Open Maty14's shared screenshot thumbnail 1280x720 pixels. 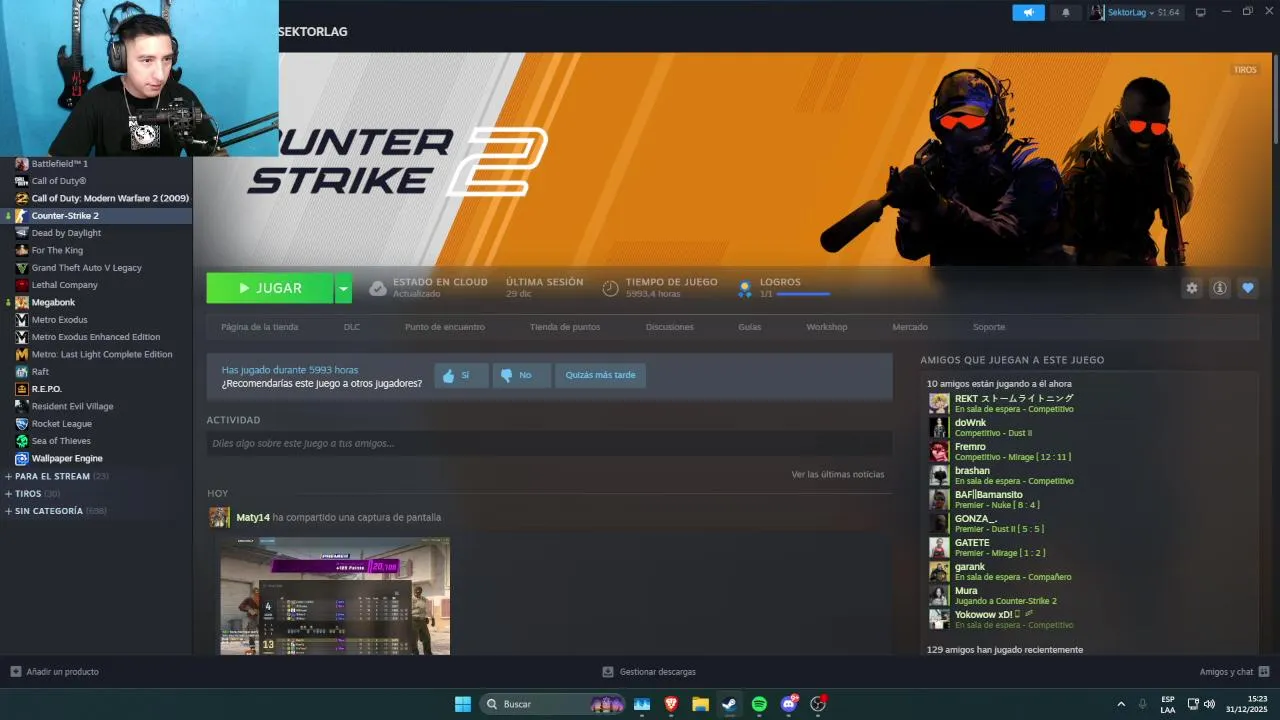point(335,596)
